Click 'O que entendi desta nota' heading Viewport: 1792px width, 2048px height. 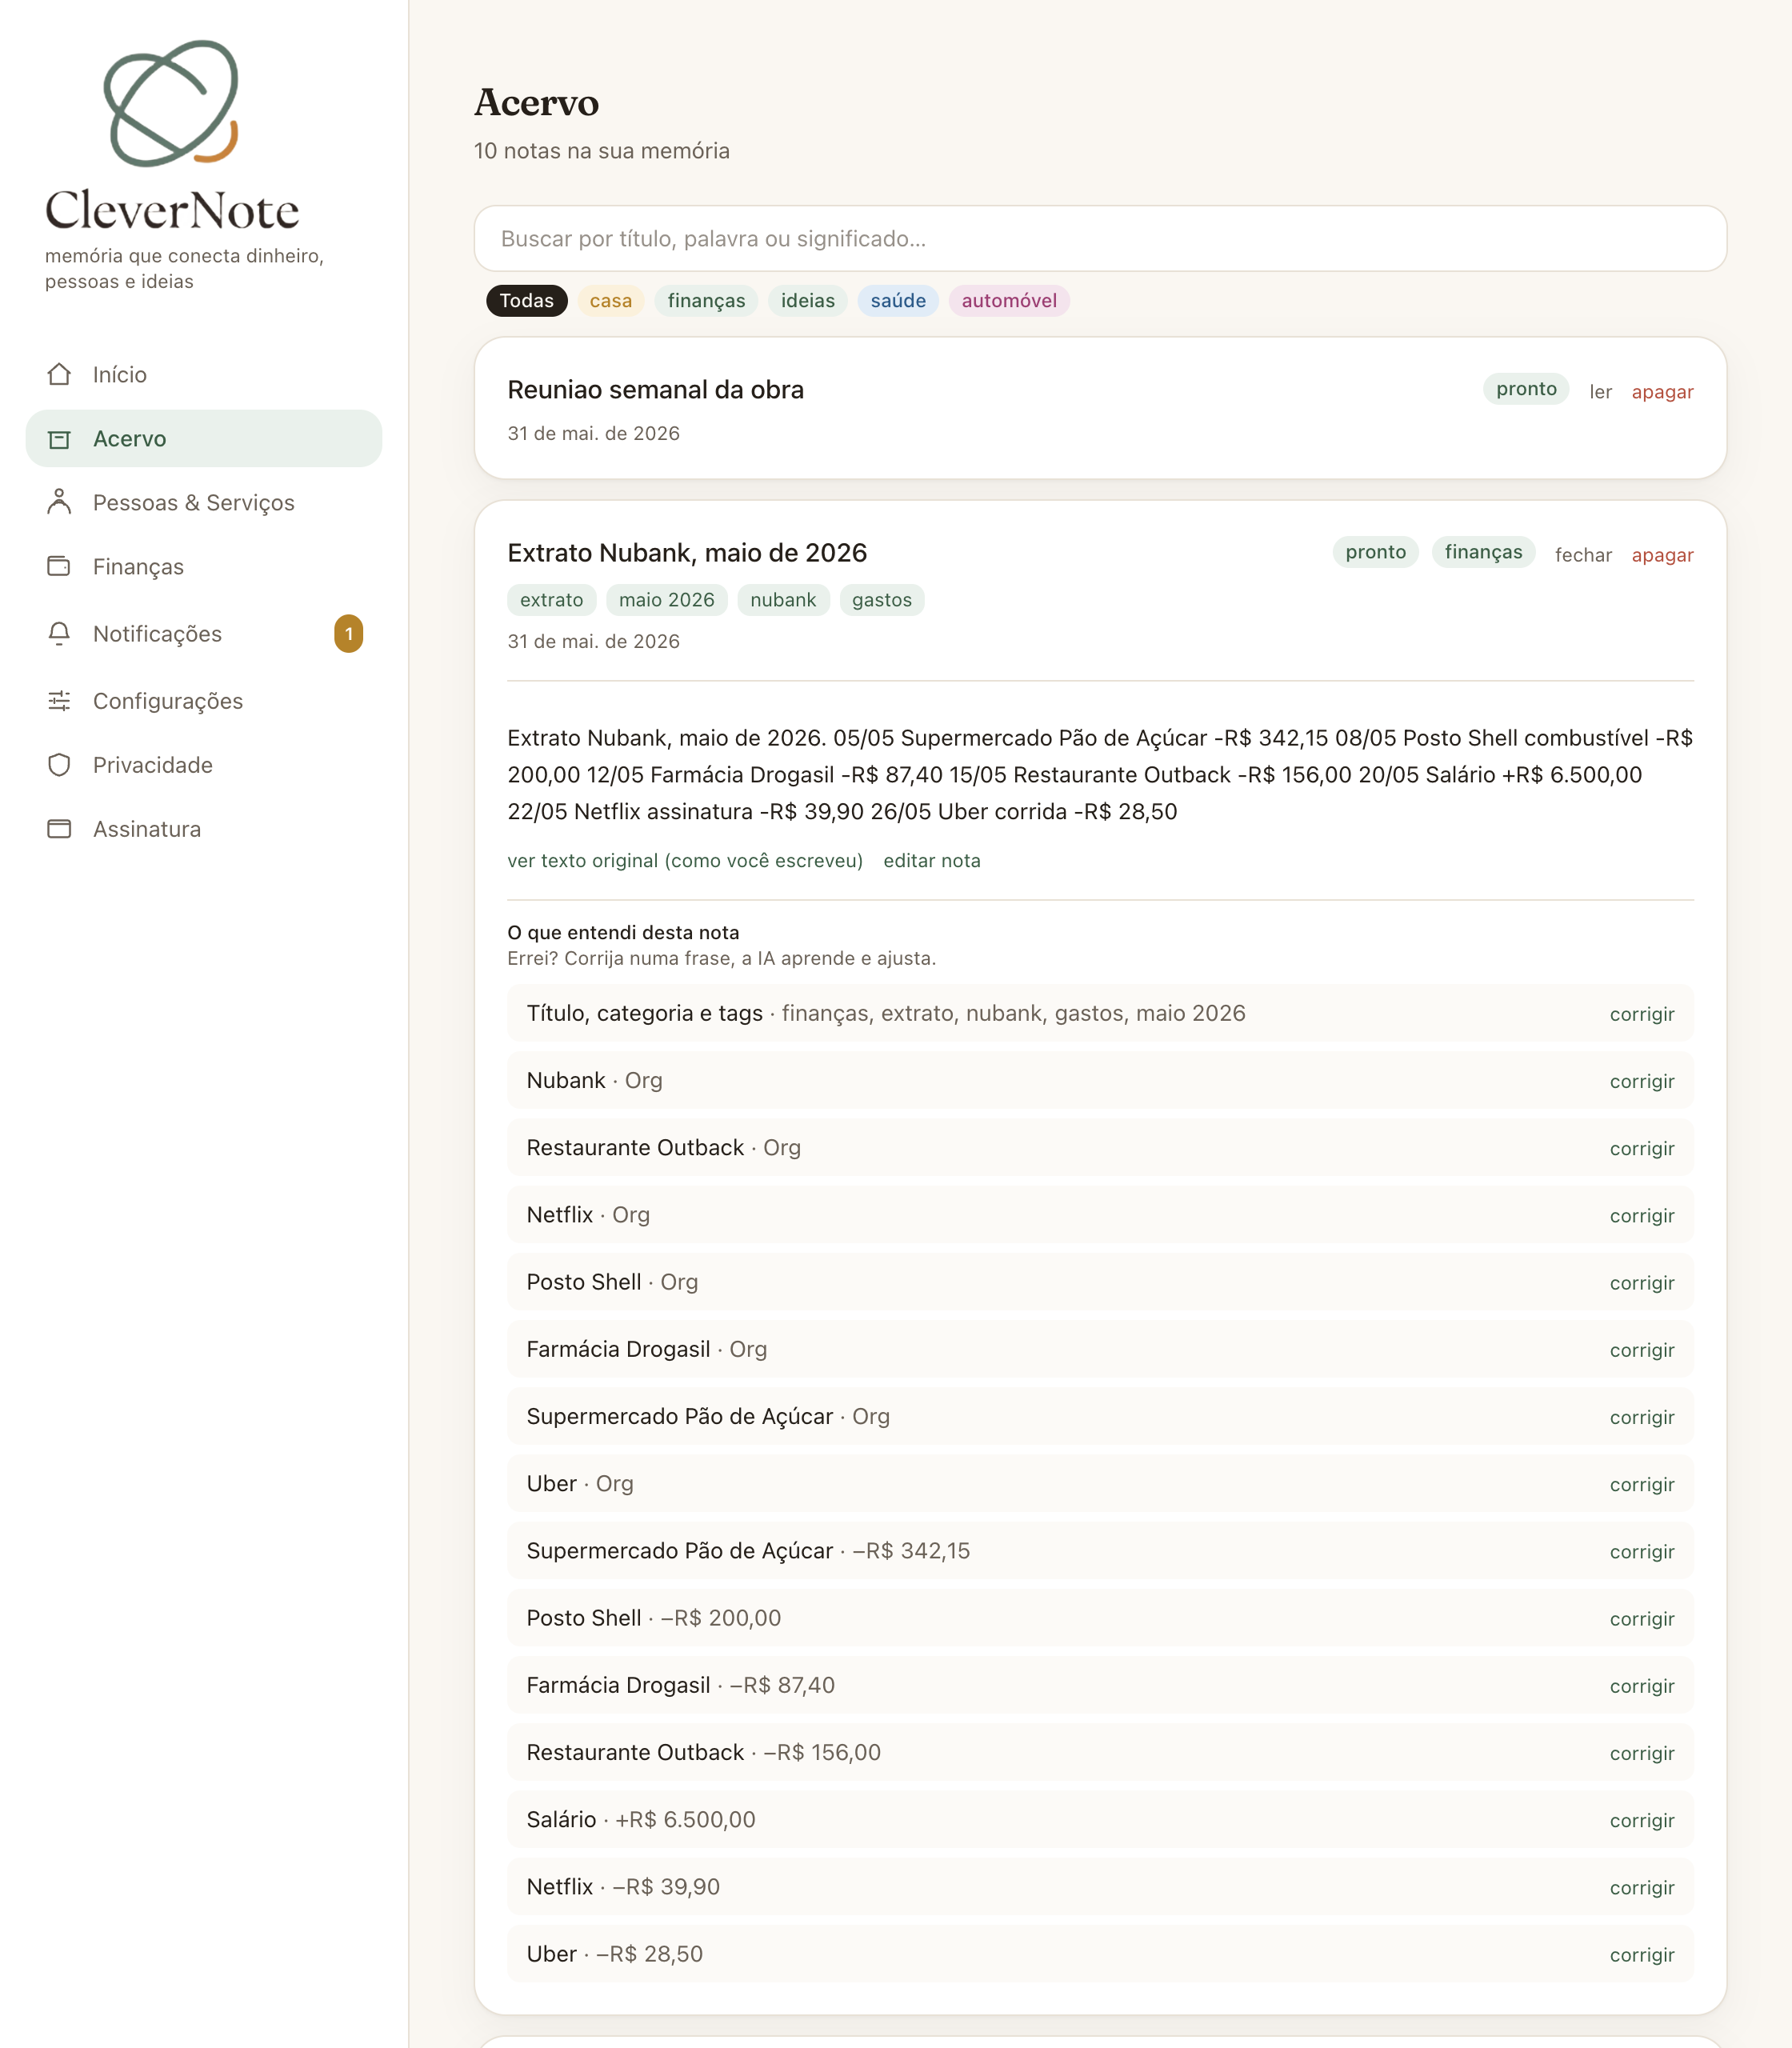click(623, 931)
